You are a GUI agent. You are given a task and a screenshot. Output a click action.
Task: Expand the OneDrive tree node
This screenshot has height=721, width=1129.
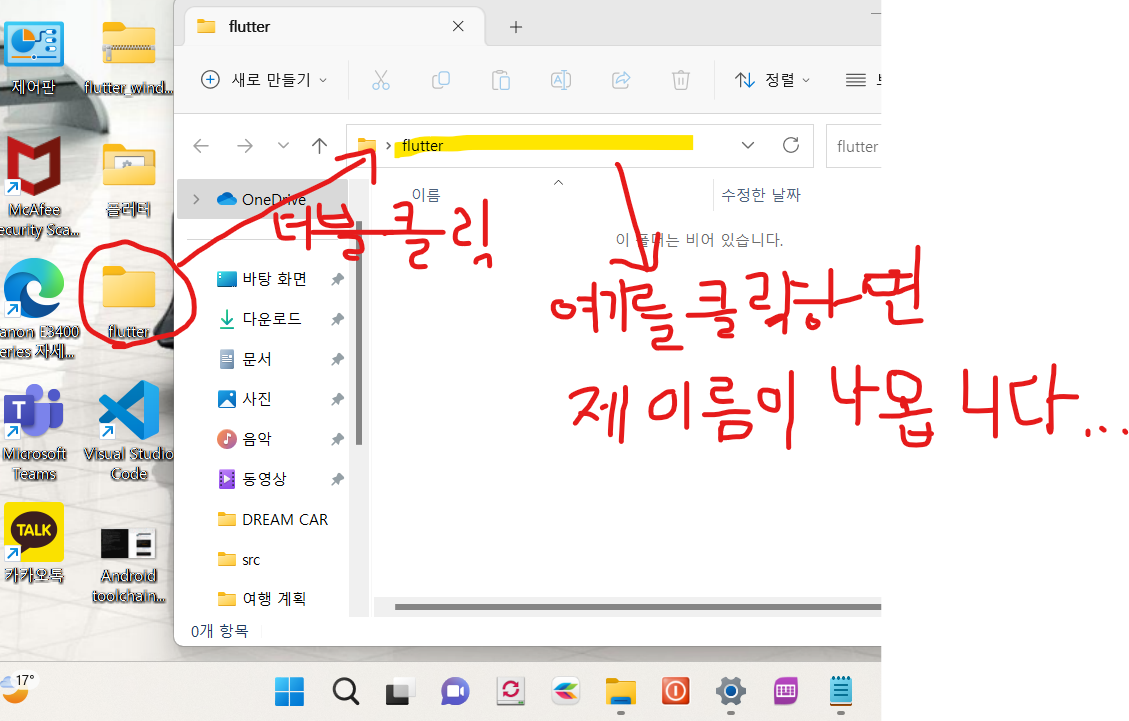pyautogui.click(x=197, y=200)
